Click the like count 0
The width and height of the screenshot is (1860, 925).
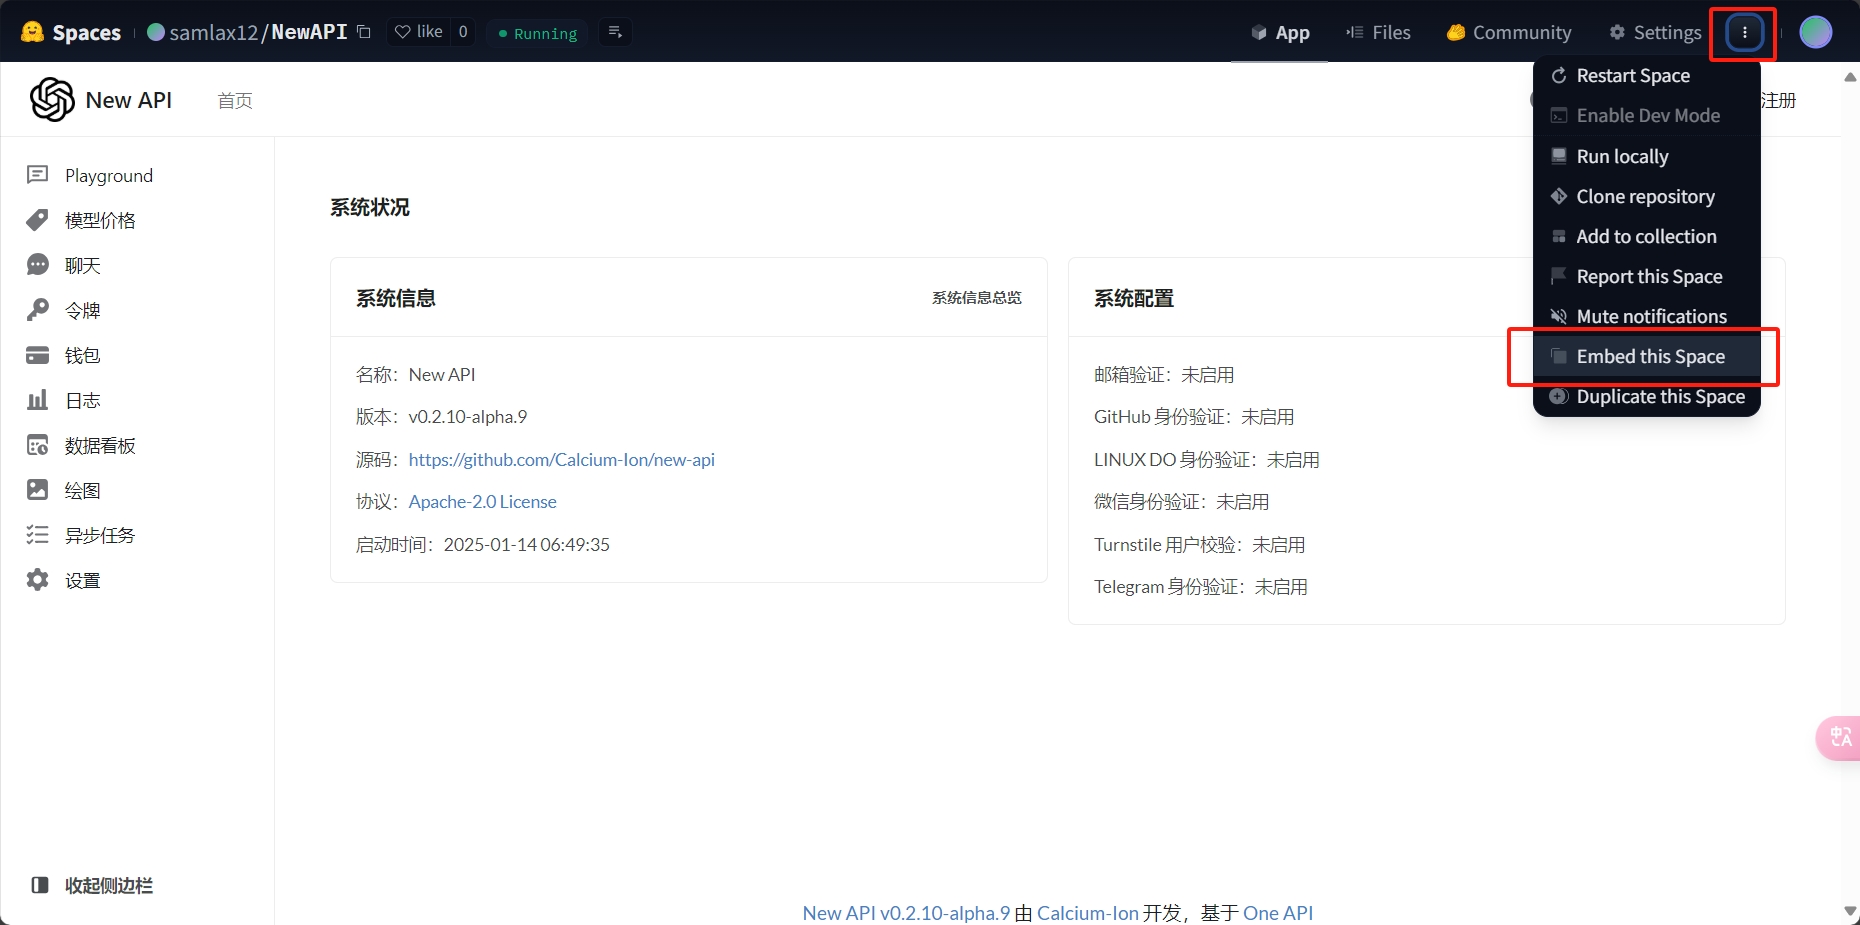click(463, 32)
